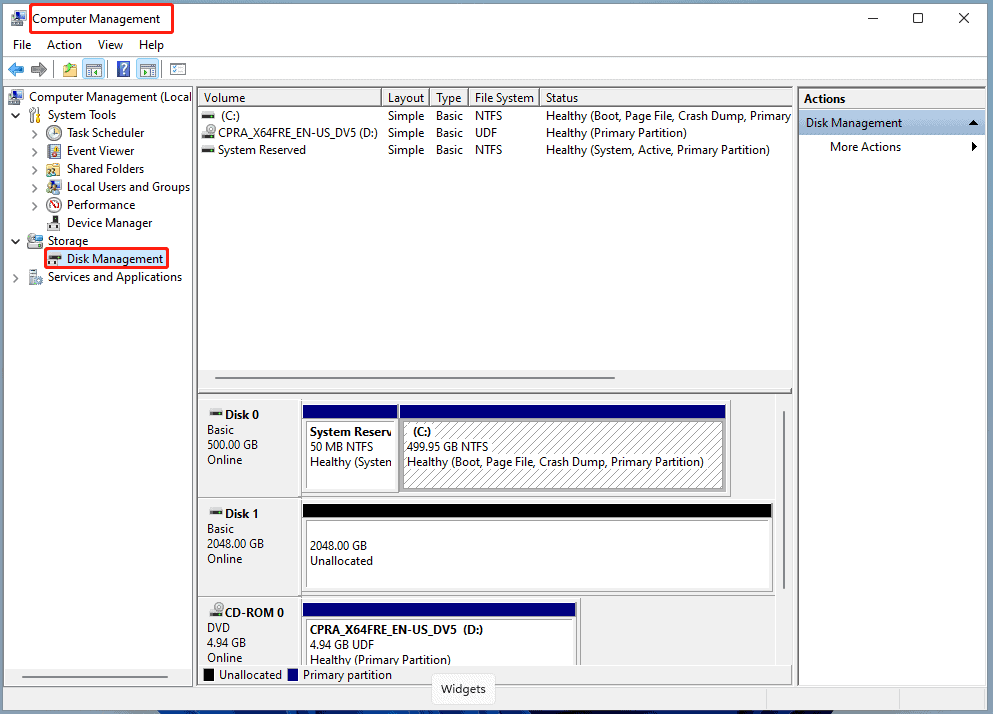Toggle Show/Hide Console Tree toolbar button
993x714 pixels.
(x=94, y=69)
